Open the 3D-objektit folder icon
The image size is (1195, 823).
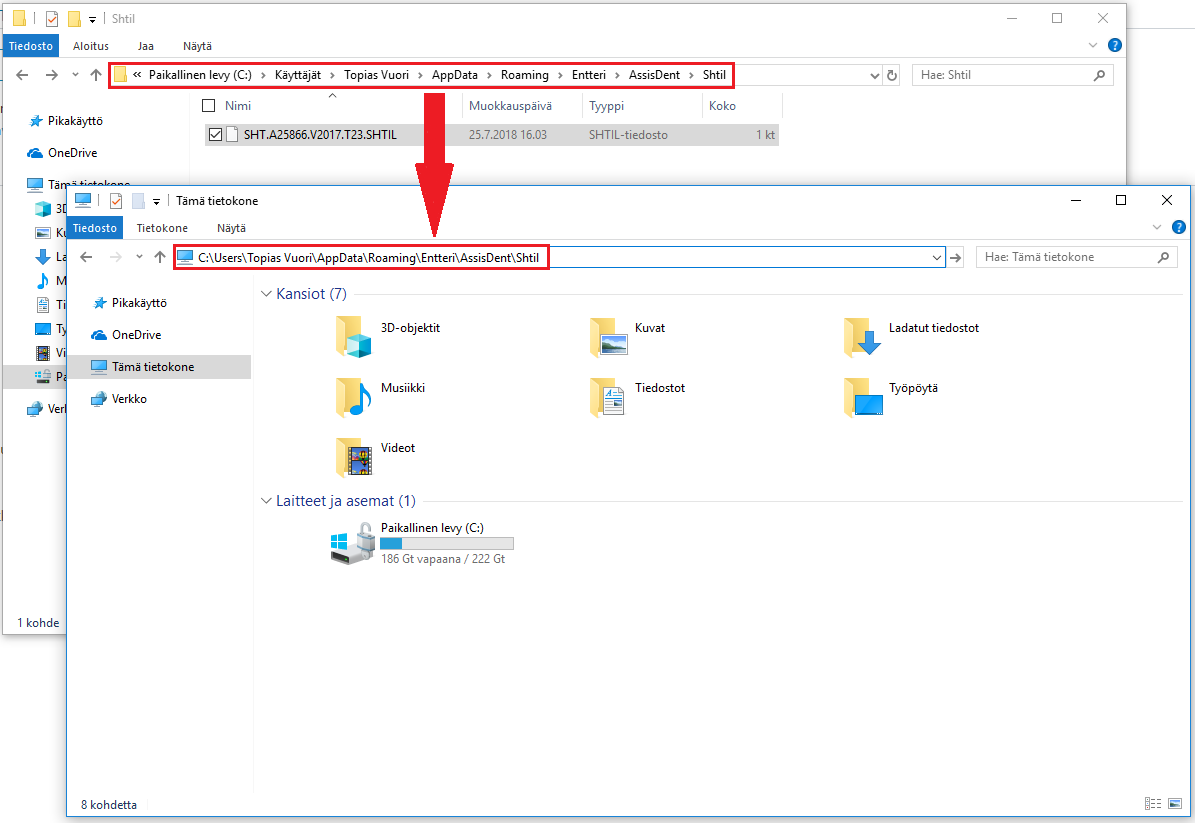click(354, 338)
